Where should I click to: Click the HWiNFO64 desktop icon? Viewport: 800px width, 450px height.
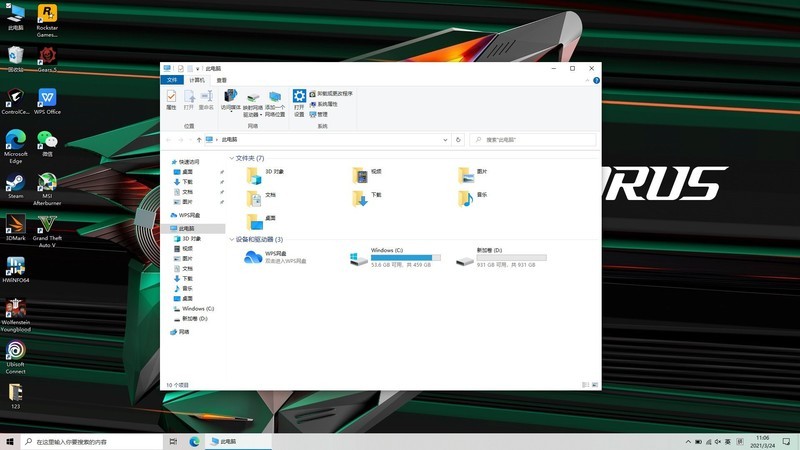[15, 269]
